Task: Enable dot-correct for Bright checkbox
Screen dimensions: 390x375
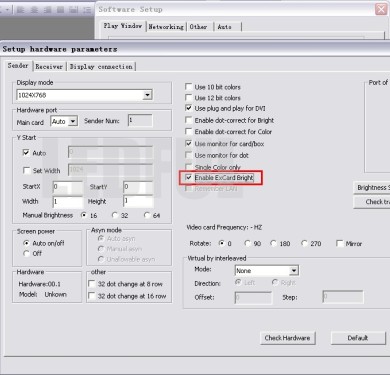Action: [189, 120]
